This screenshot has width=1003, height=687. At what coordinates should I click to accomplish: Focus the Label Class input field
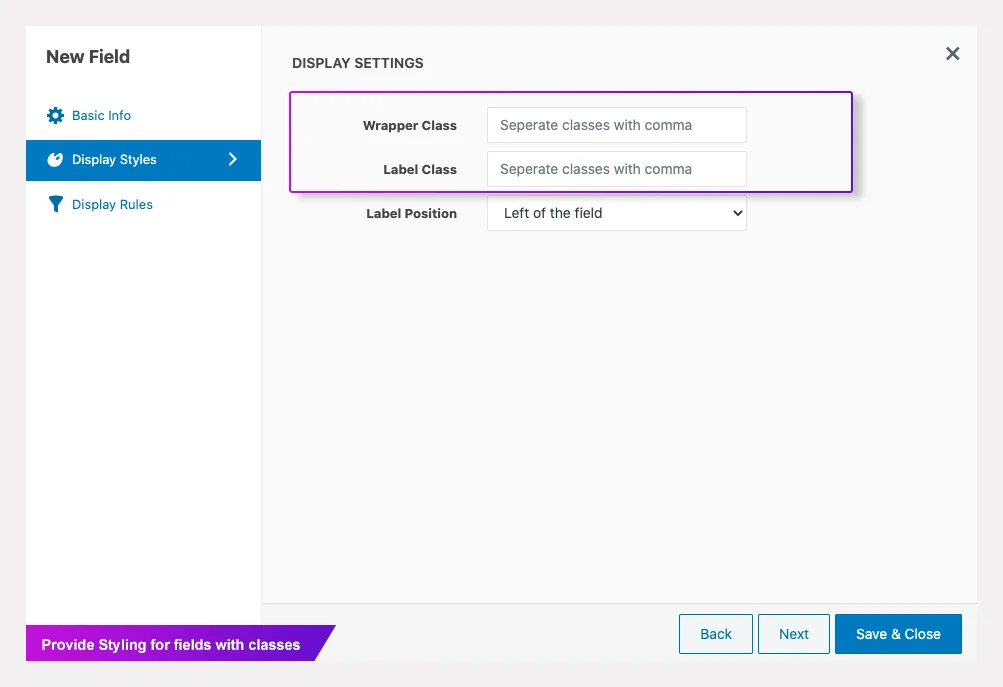point(617,170)
